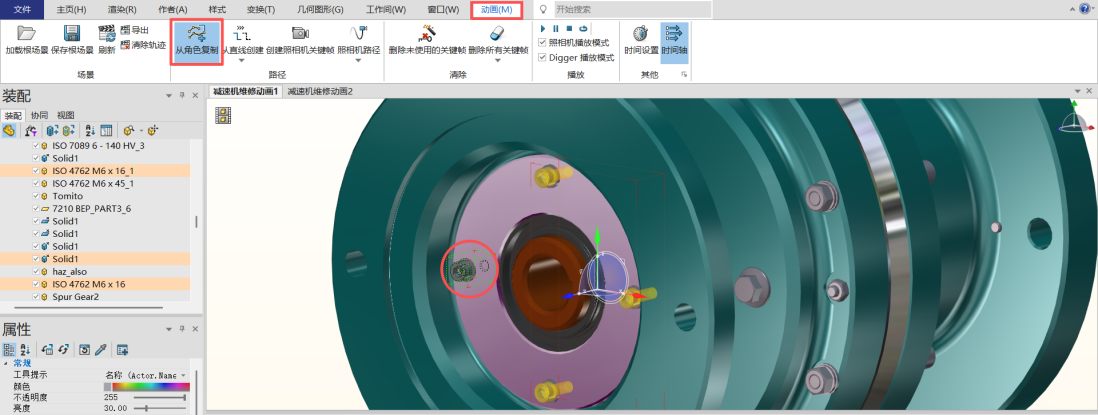
Task: Open the 装配 panel options dropdown arrow
Action: (169, 96)
